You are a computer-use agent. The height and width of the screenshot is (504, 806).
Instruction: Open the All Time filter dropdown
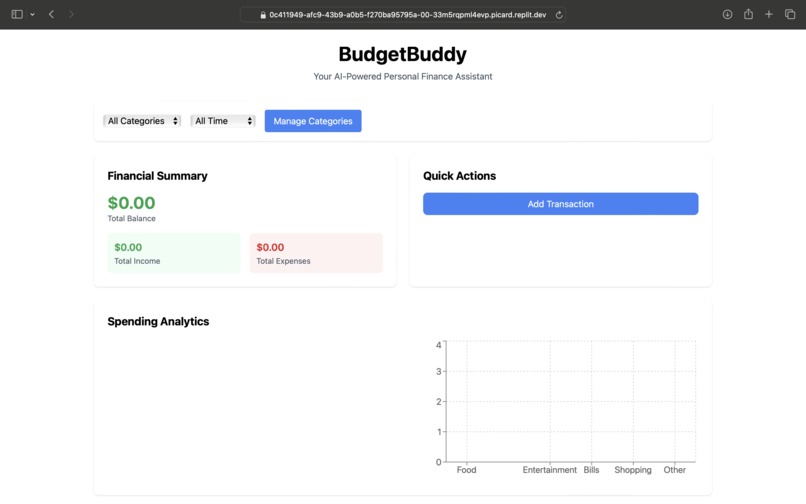(223, 121)
